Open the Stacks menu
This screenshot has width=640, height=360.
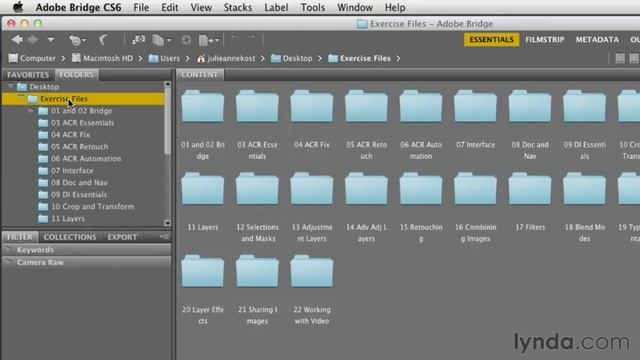click(x=238, y=7)
